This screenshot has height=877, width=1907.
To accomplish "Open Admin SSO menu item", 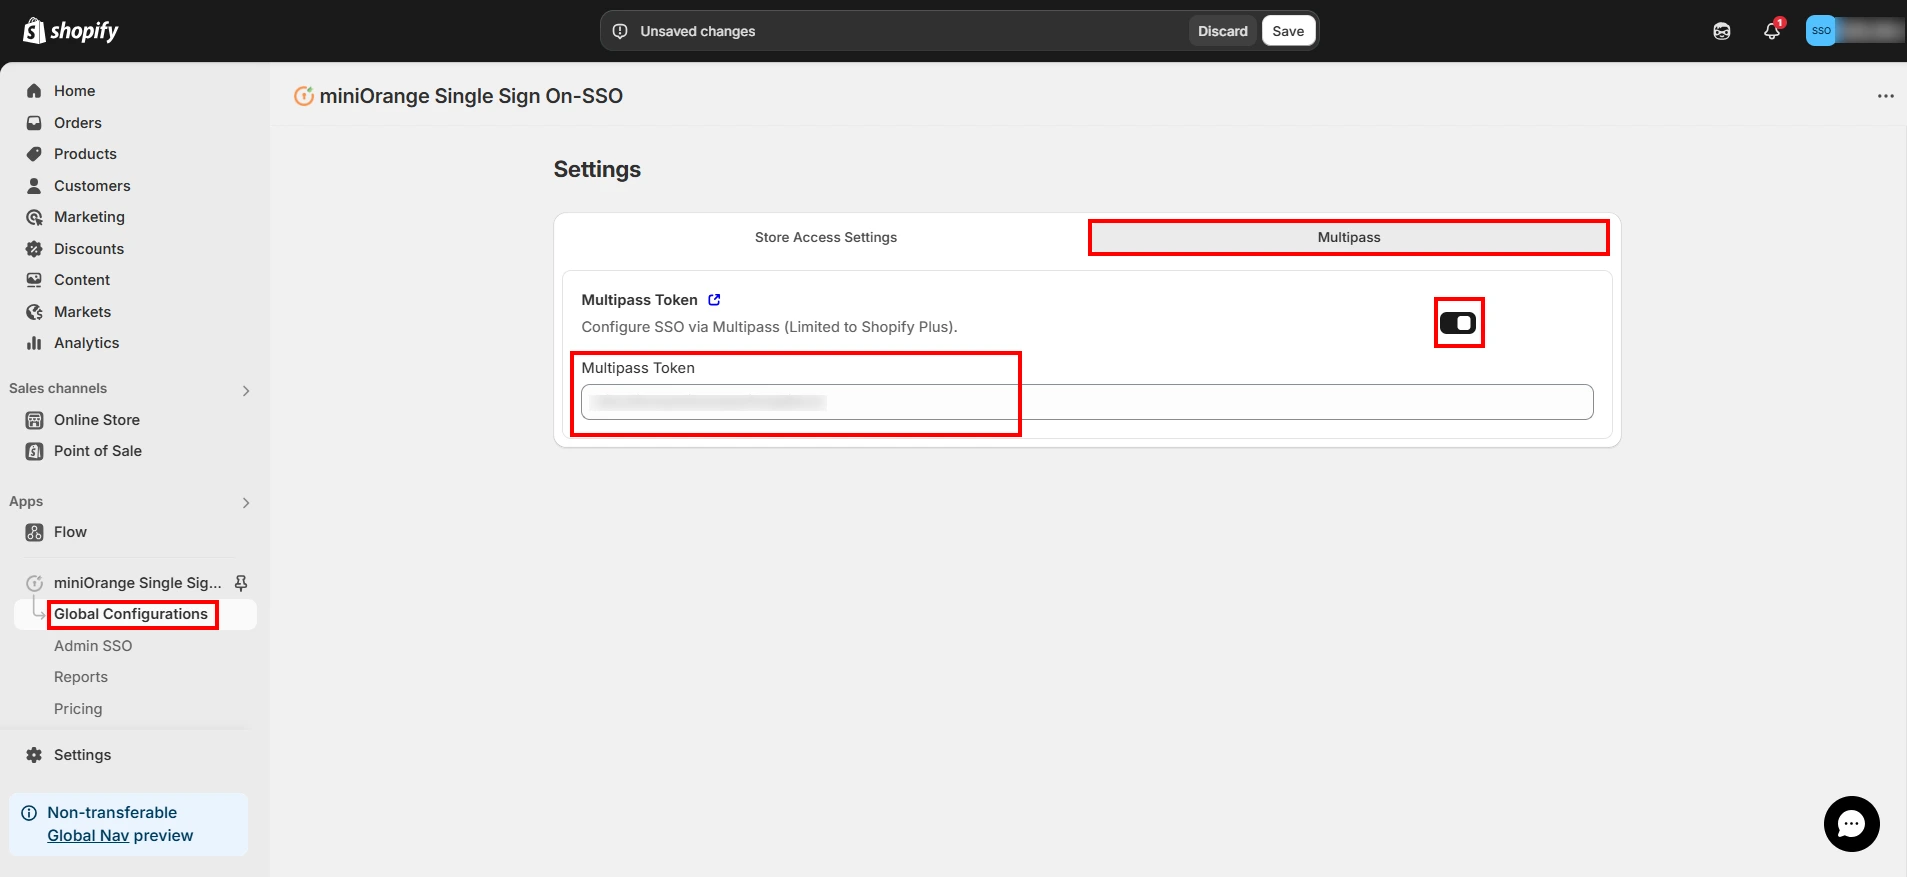I will point(93,646).
